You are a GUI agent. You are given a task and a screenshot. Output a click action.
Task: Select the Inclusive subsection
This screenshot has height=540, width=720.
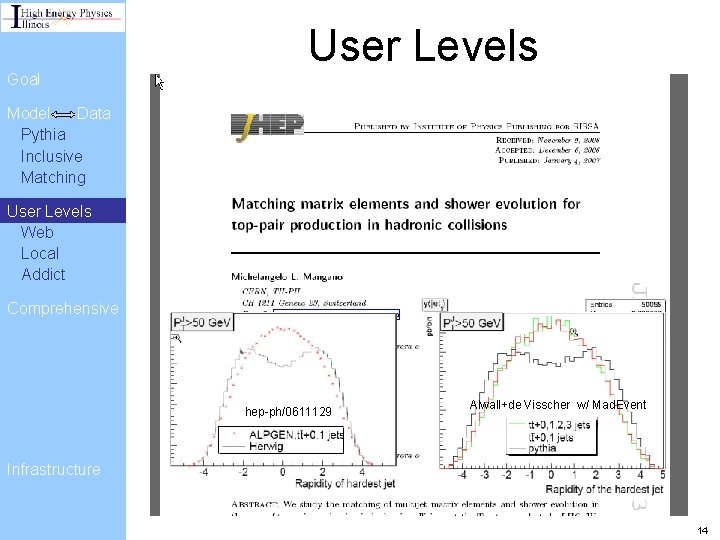(51, 156)
